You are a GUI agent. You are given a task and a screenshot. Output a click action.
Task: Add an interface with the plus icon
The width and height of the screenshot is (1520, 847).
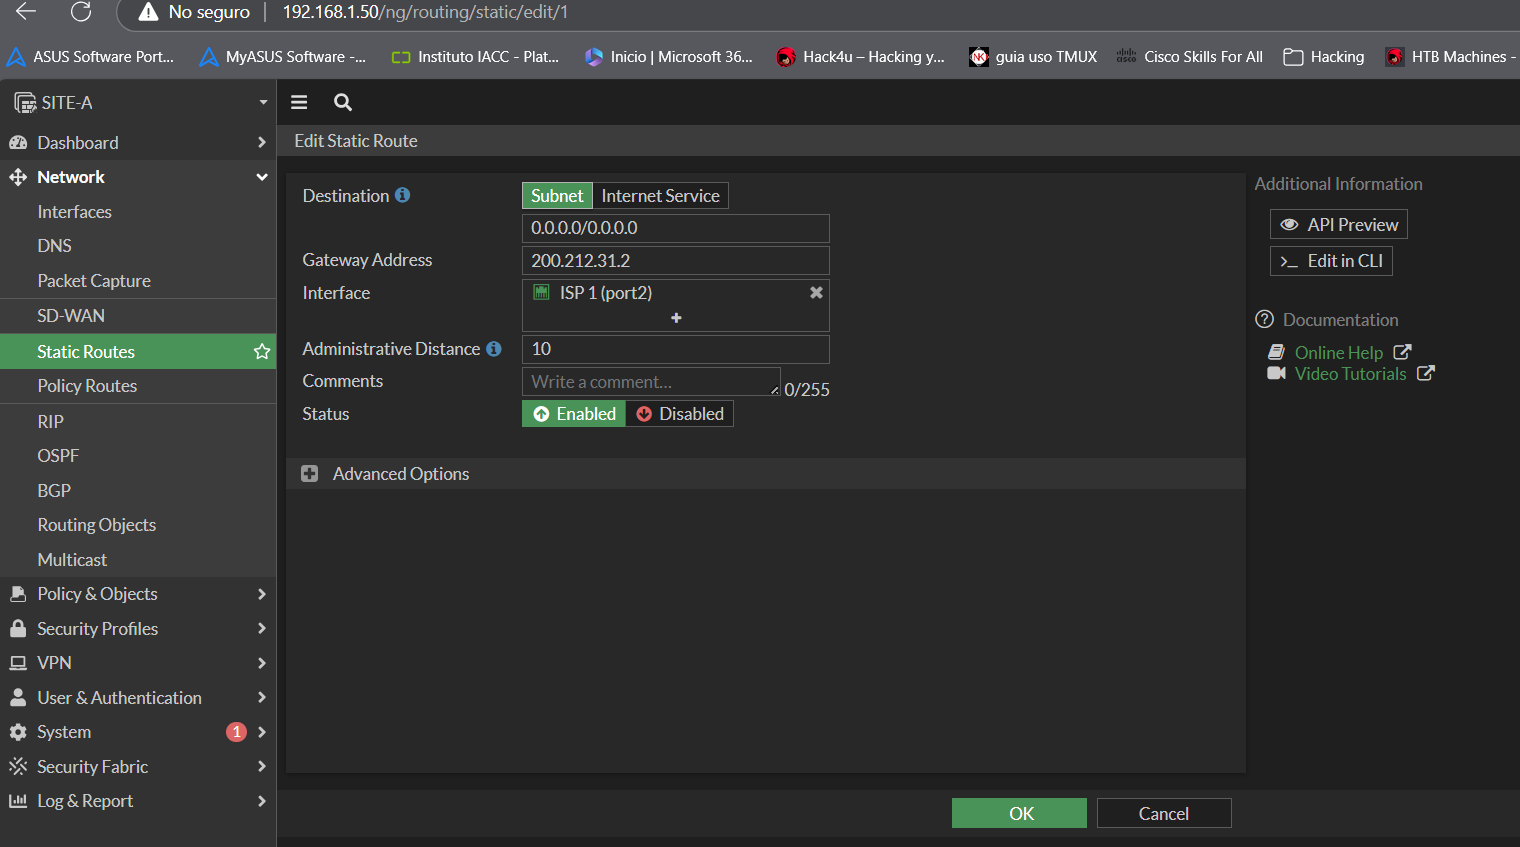click(x=676, y=318)
